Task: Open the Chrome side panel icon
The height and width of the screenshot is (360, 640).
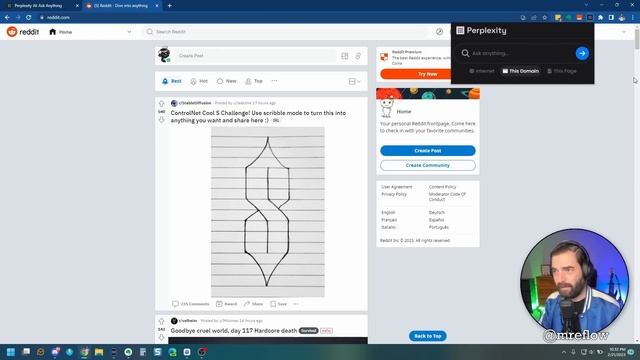Action: (x=611, y=18)
